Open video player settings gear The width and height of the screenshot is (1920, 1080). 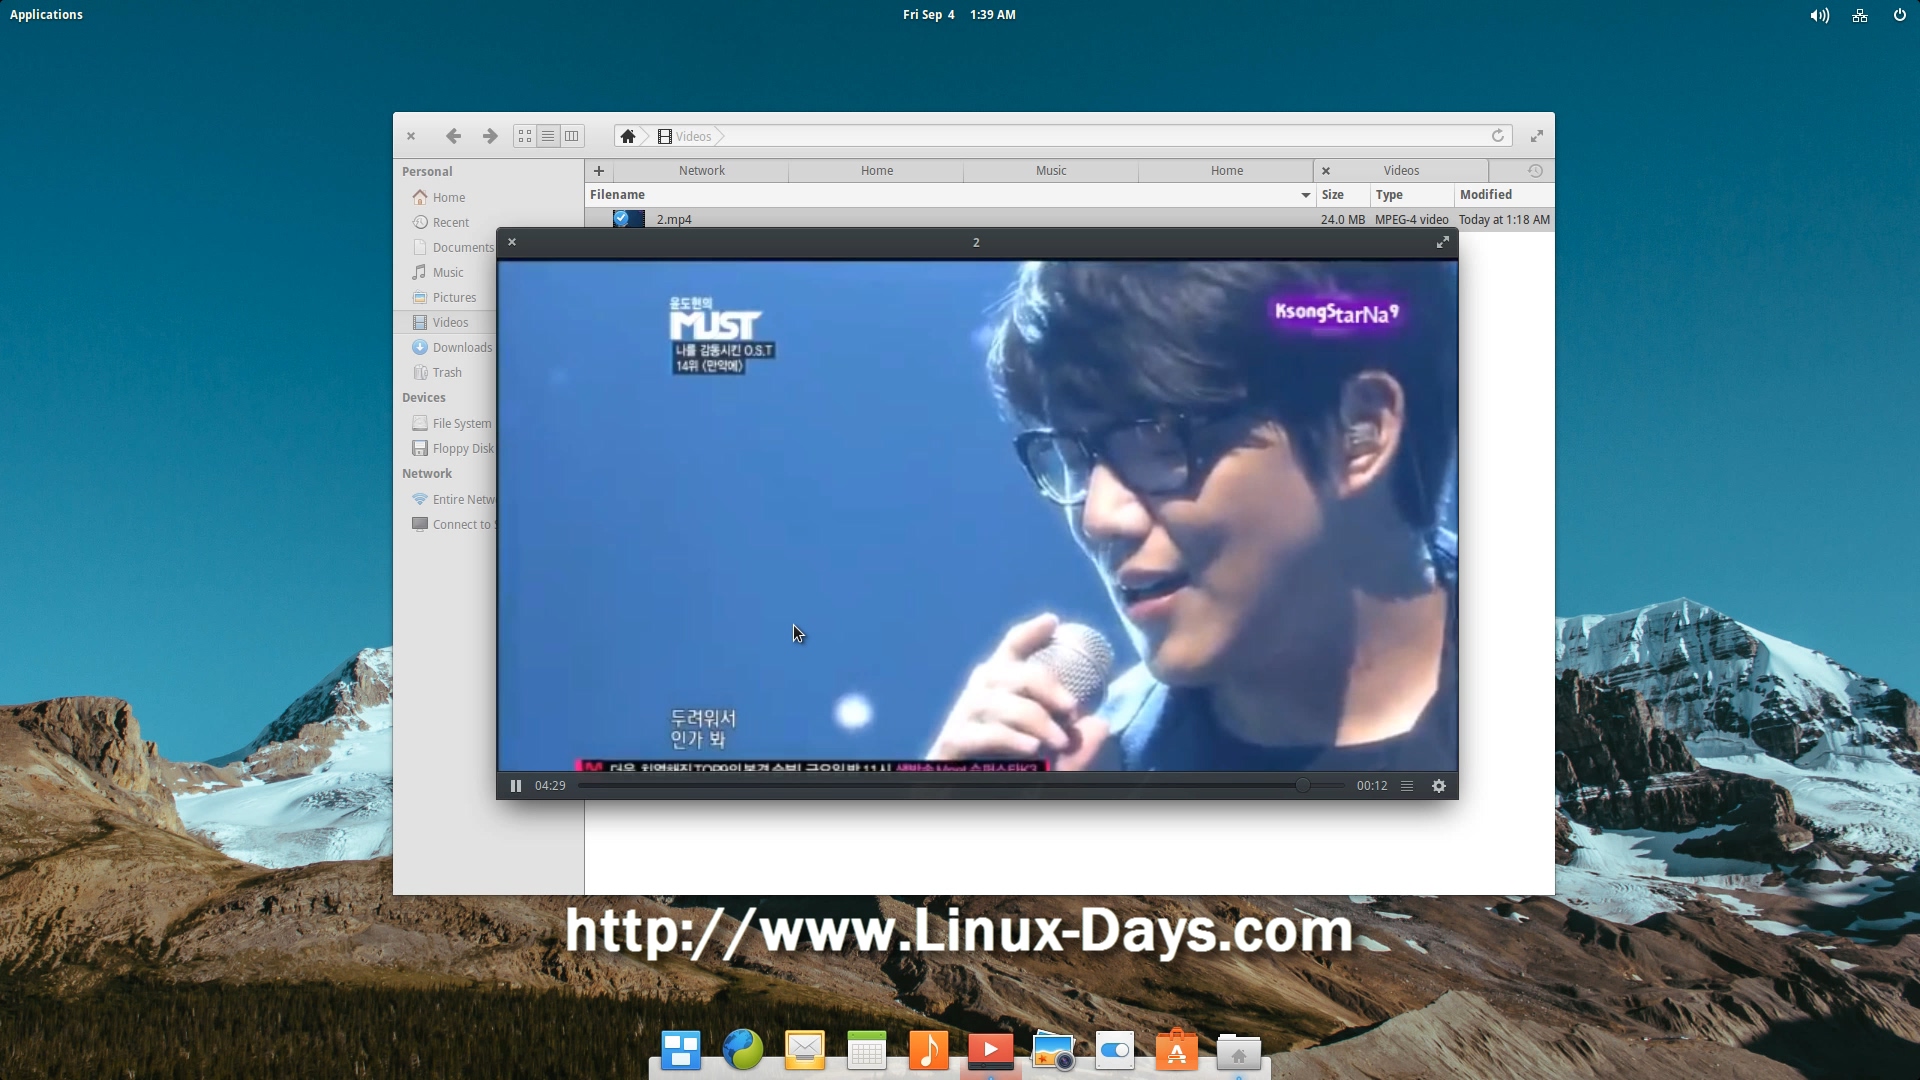(x=1439, y=786)
